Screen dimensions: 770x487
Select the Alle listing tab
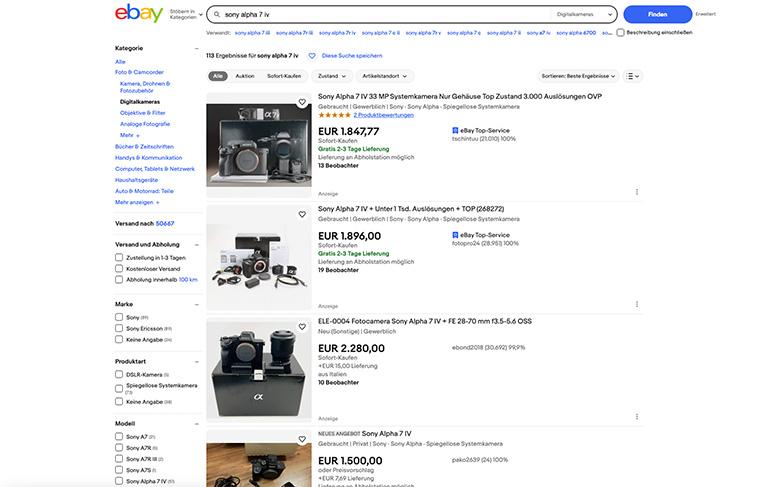pos(218,76)
